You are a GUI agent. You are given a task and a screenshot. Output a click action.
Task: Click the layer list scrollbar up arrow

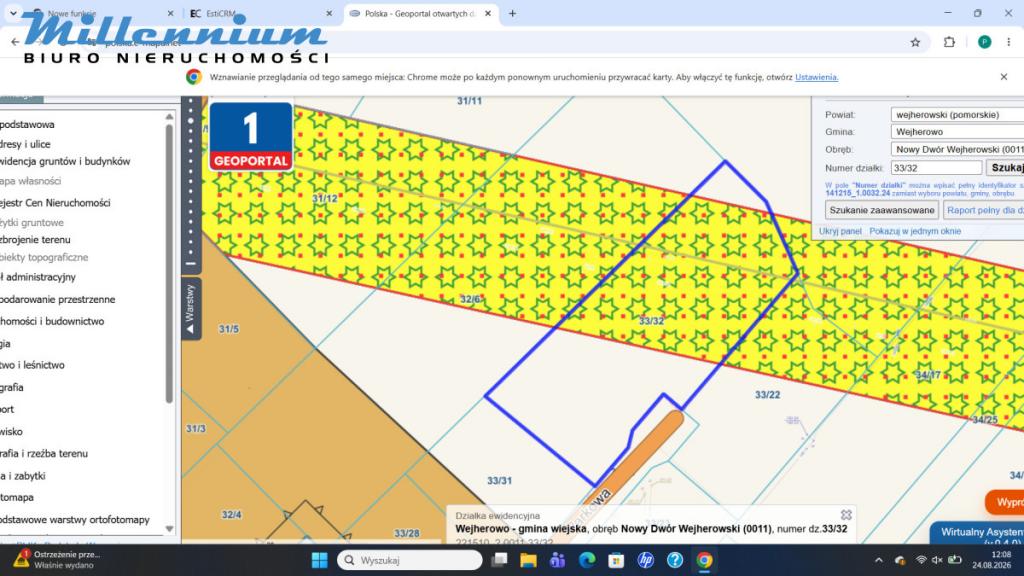tap(169, 116)
